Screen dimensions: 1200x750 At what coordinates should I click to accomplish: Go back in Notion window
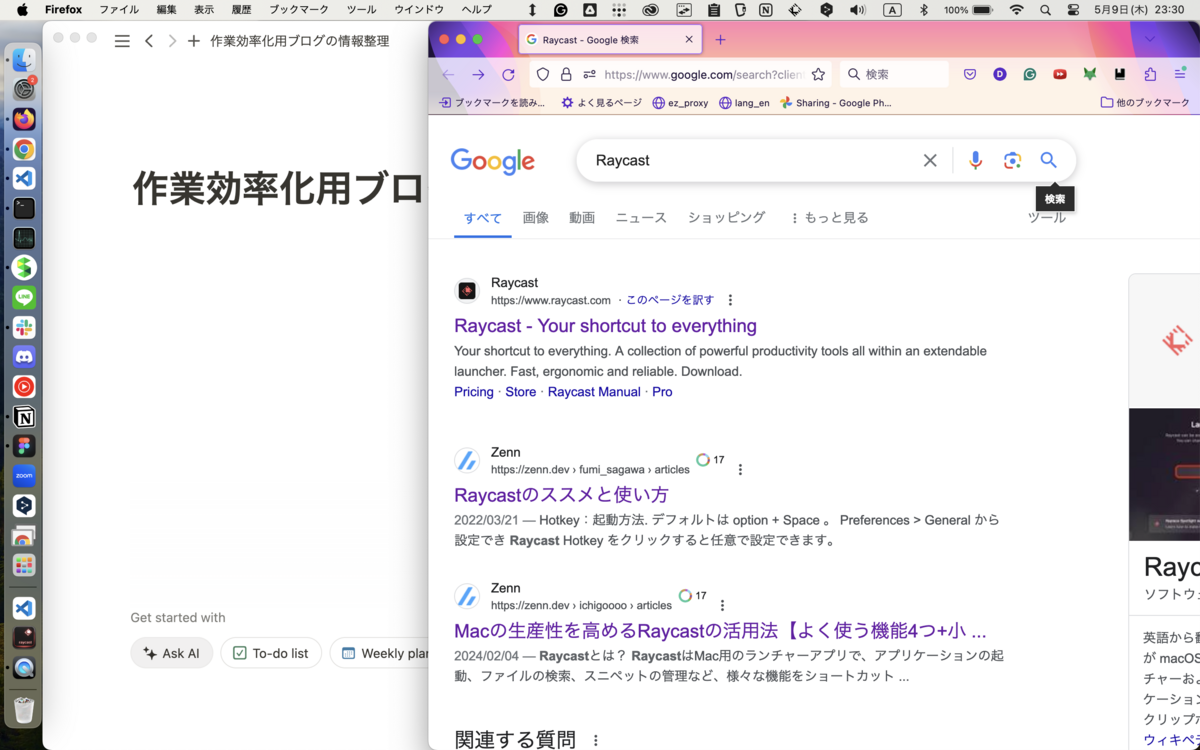pos(149,41)
